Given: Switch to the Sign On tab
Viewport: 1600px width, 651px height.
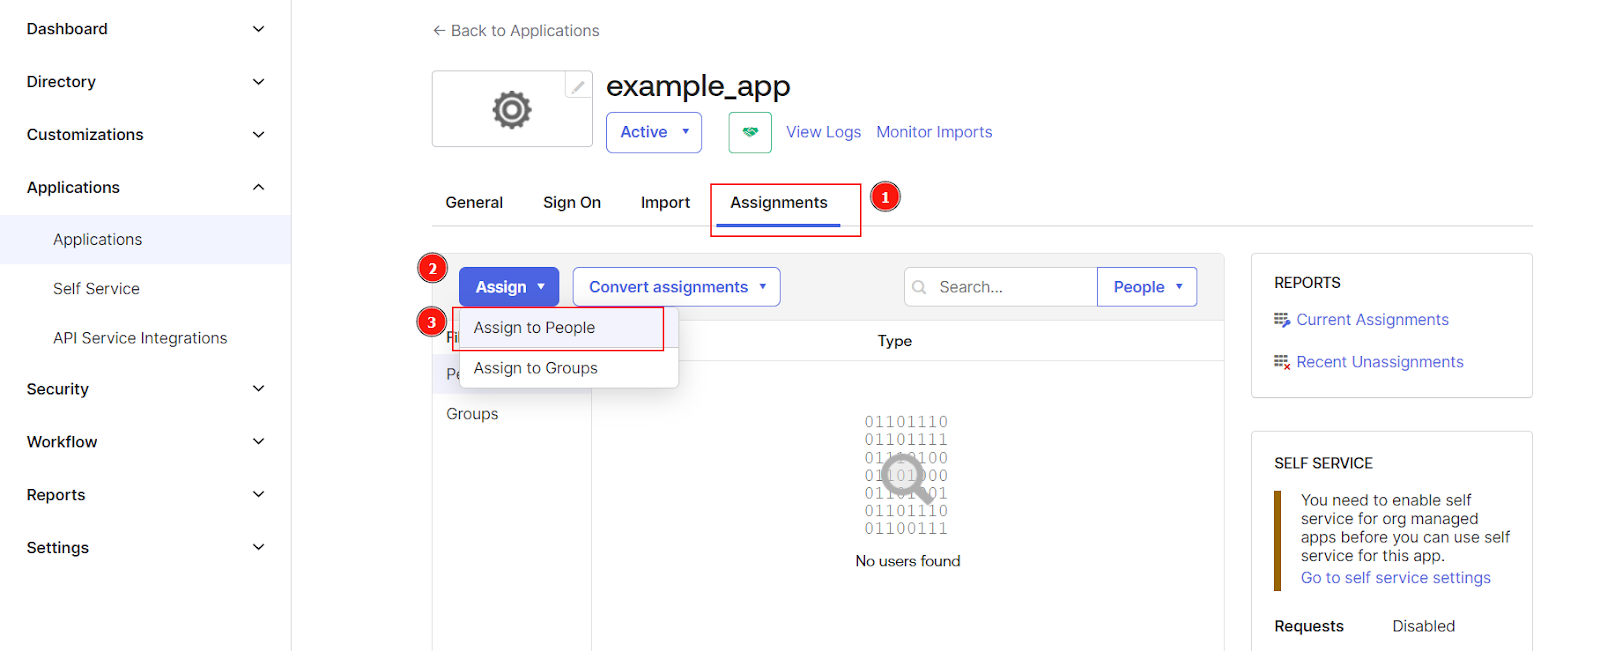Looking at the screenshot, I should [571, 202].
